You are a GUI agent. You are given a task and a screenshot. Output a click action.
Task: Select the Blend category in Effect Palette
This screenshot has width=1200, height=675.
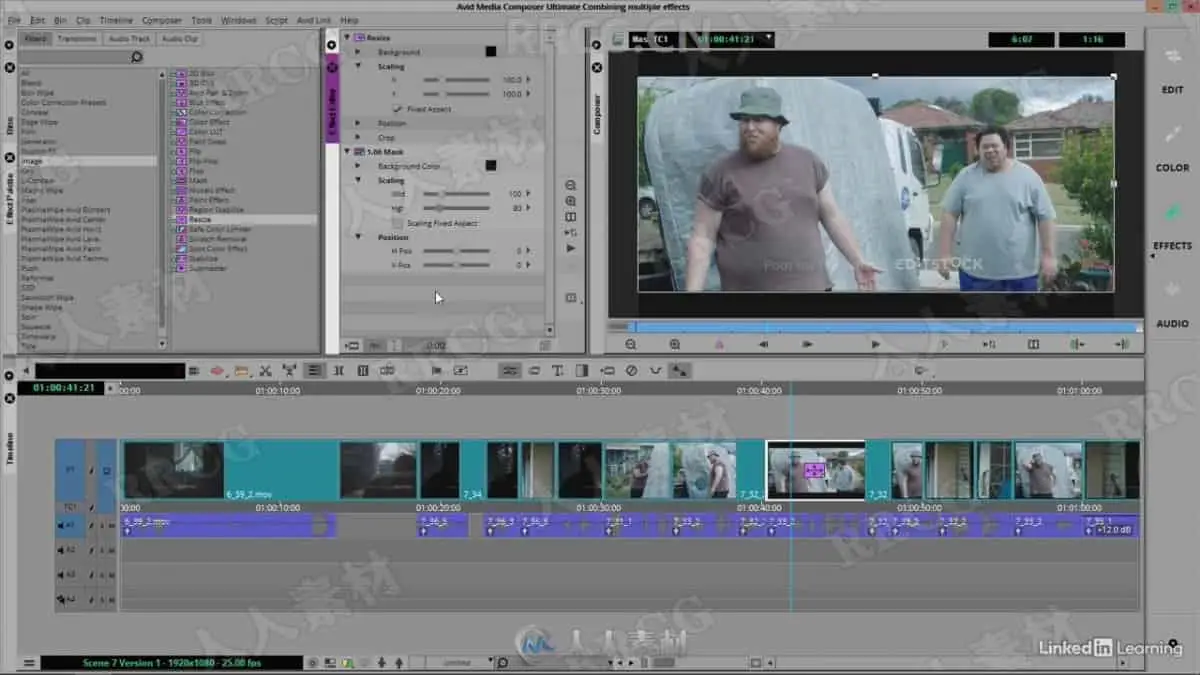[31, 83]
